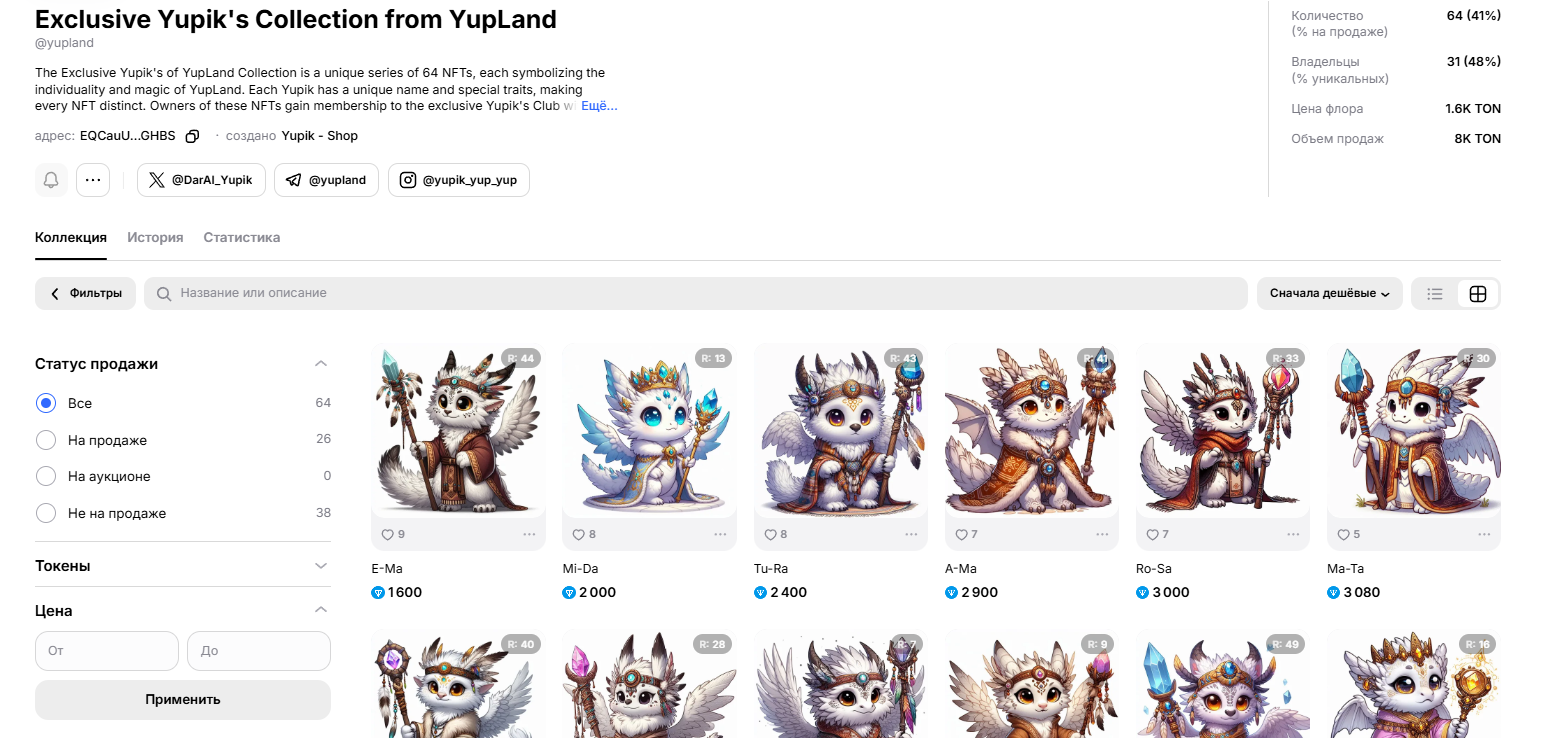This screenshot has height=738, width=1562.
Task: Like the E-Ma NFT heart icon
Action: point(389,535)
